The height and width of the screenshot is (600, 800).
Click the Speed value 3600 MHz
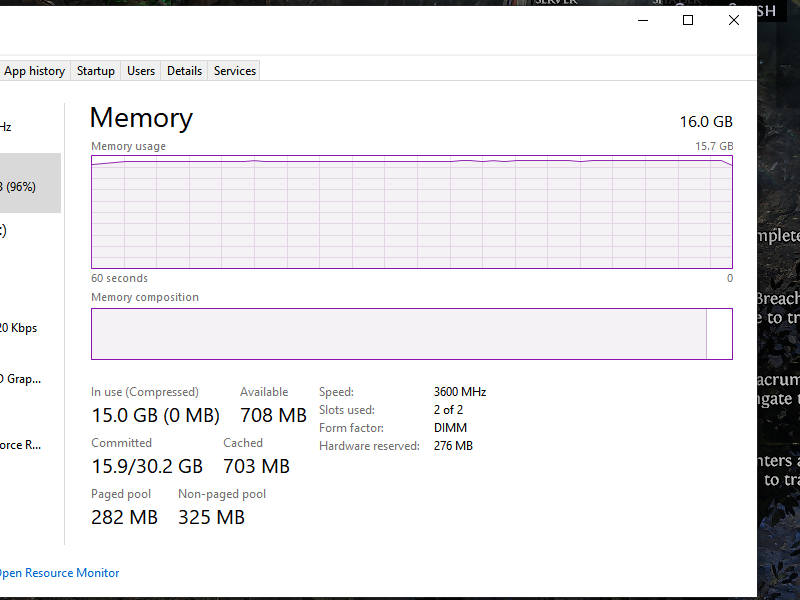click(460, 392)
